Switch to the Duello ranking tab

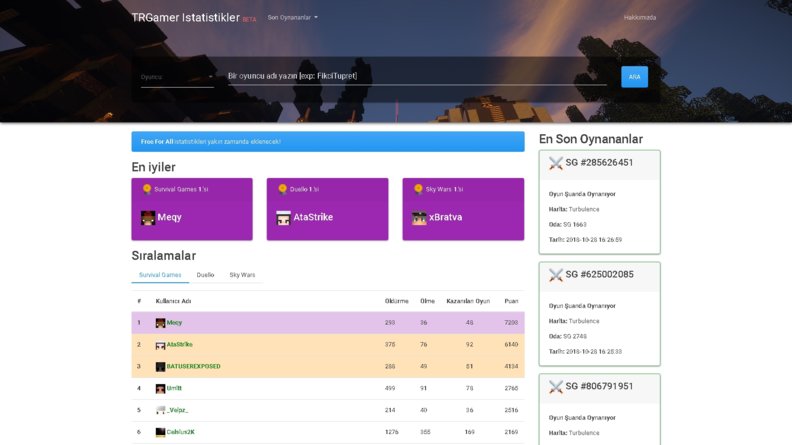pyautogui.click(x=205, y=275)
